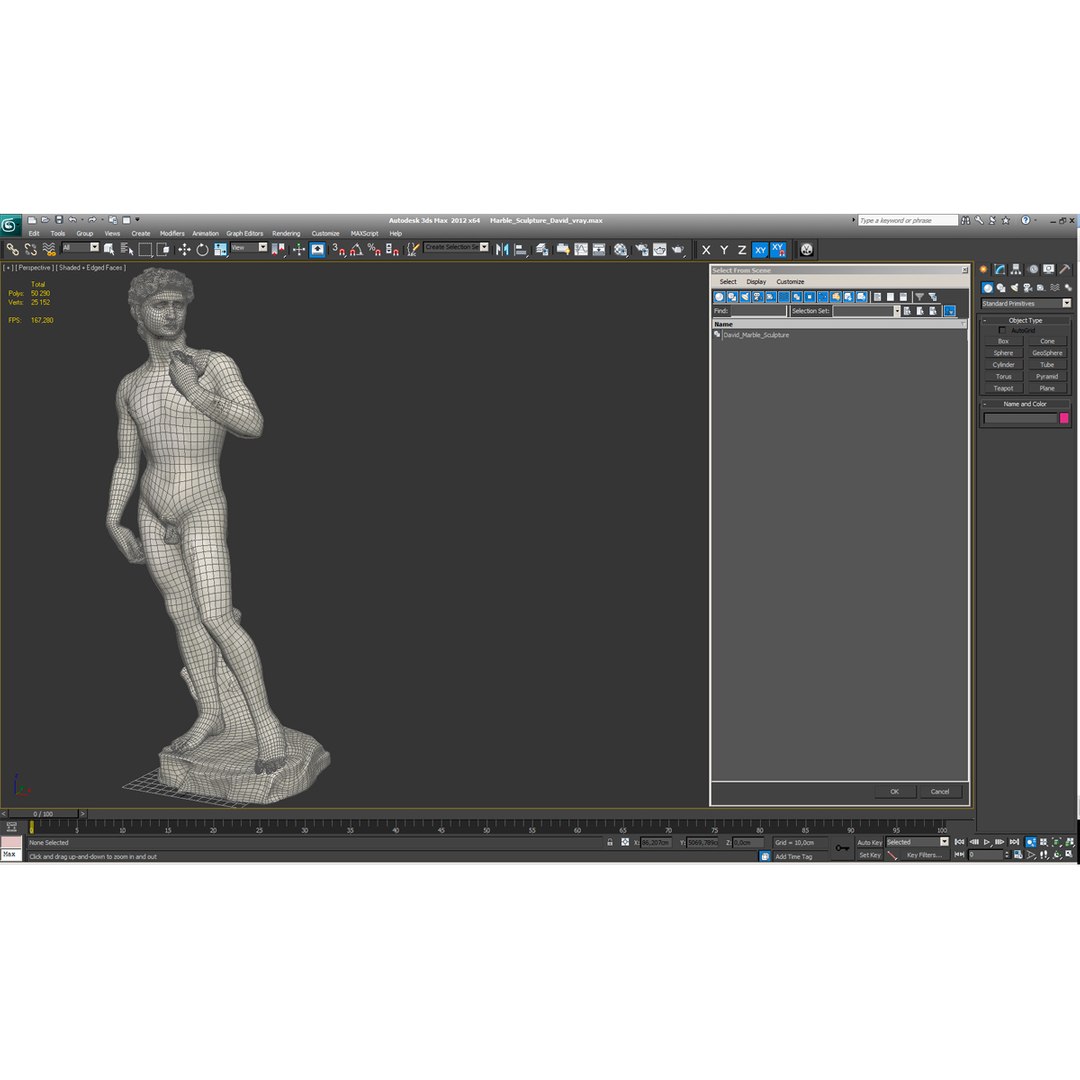Open the MAXScript menu
This screenshot has width=1080, height=1080.
coord(364,233)
